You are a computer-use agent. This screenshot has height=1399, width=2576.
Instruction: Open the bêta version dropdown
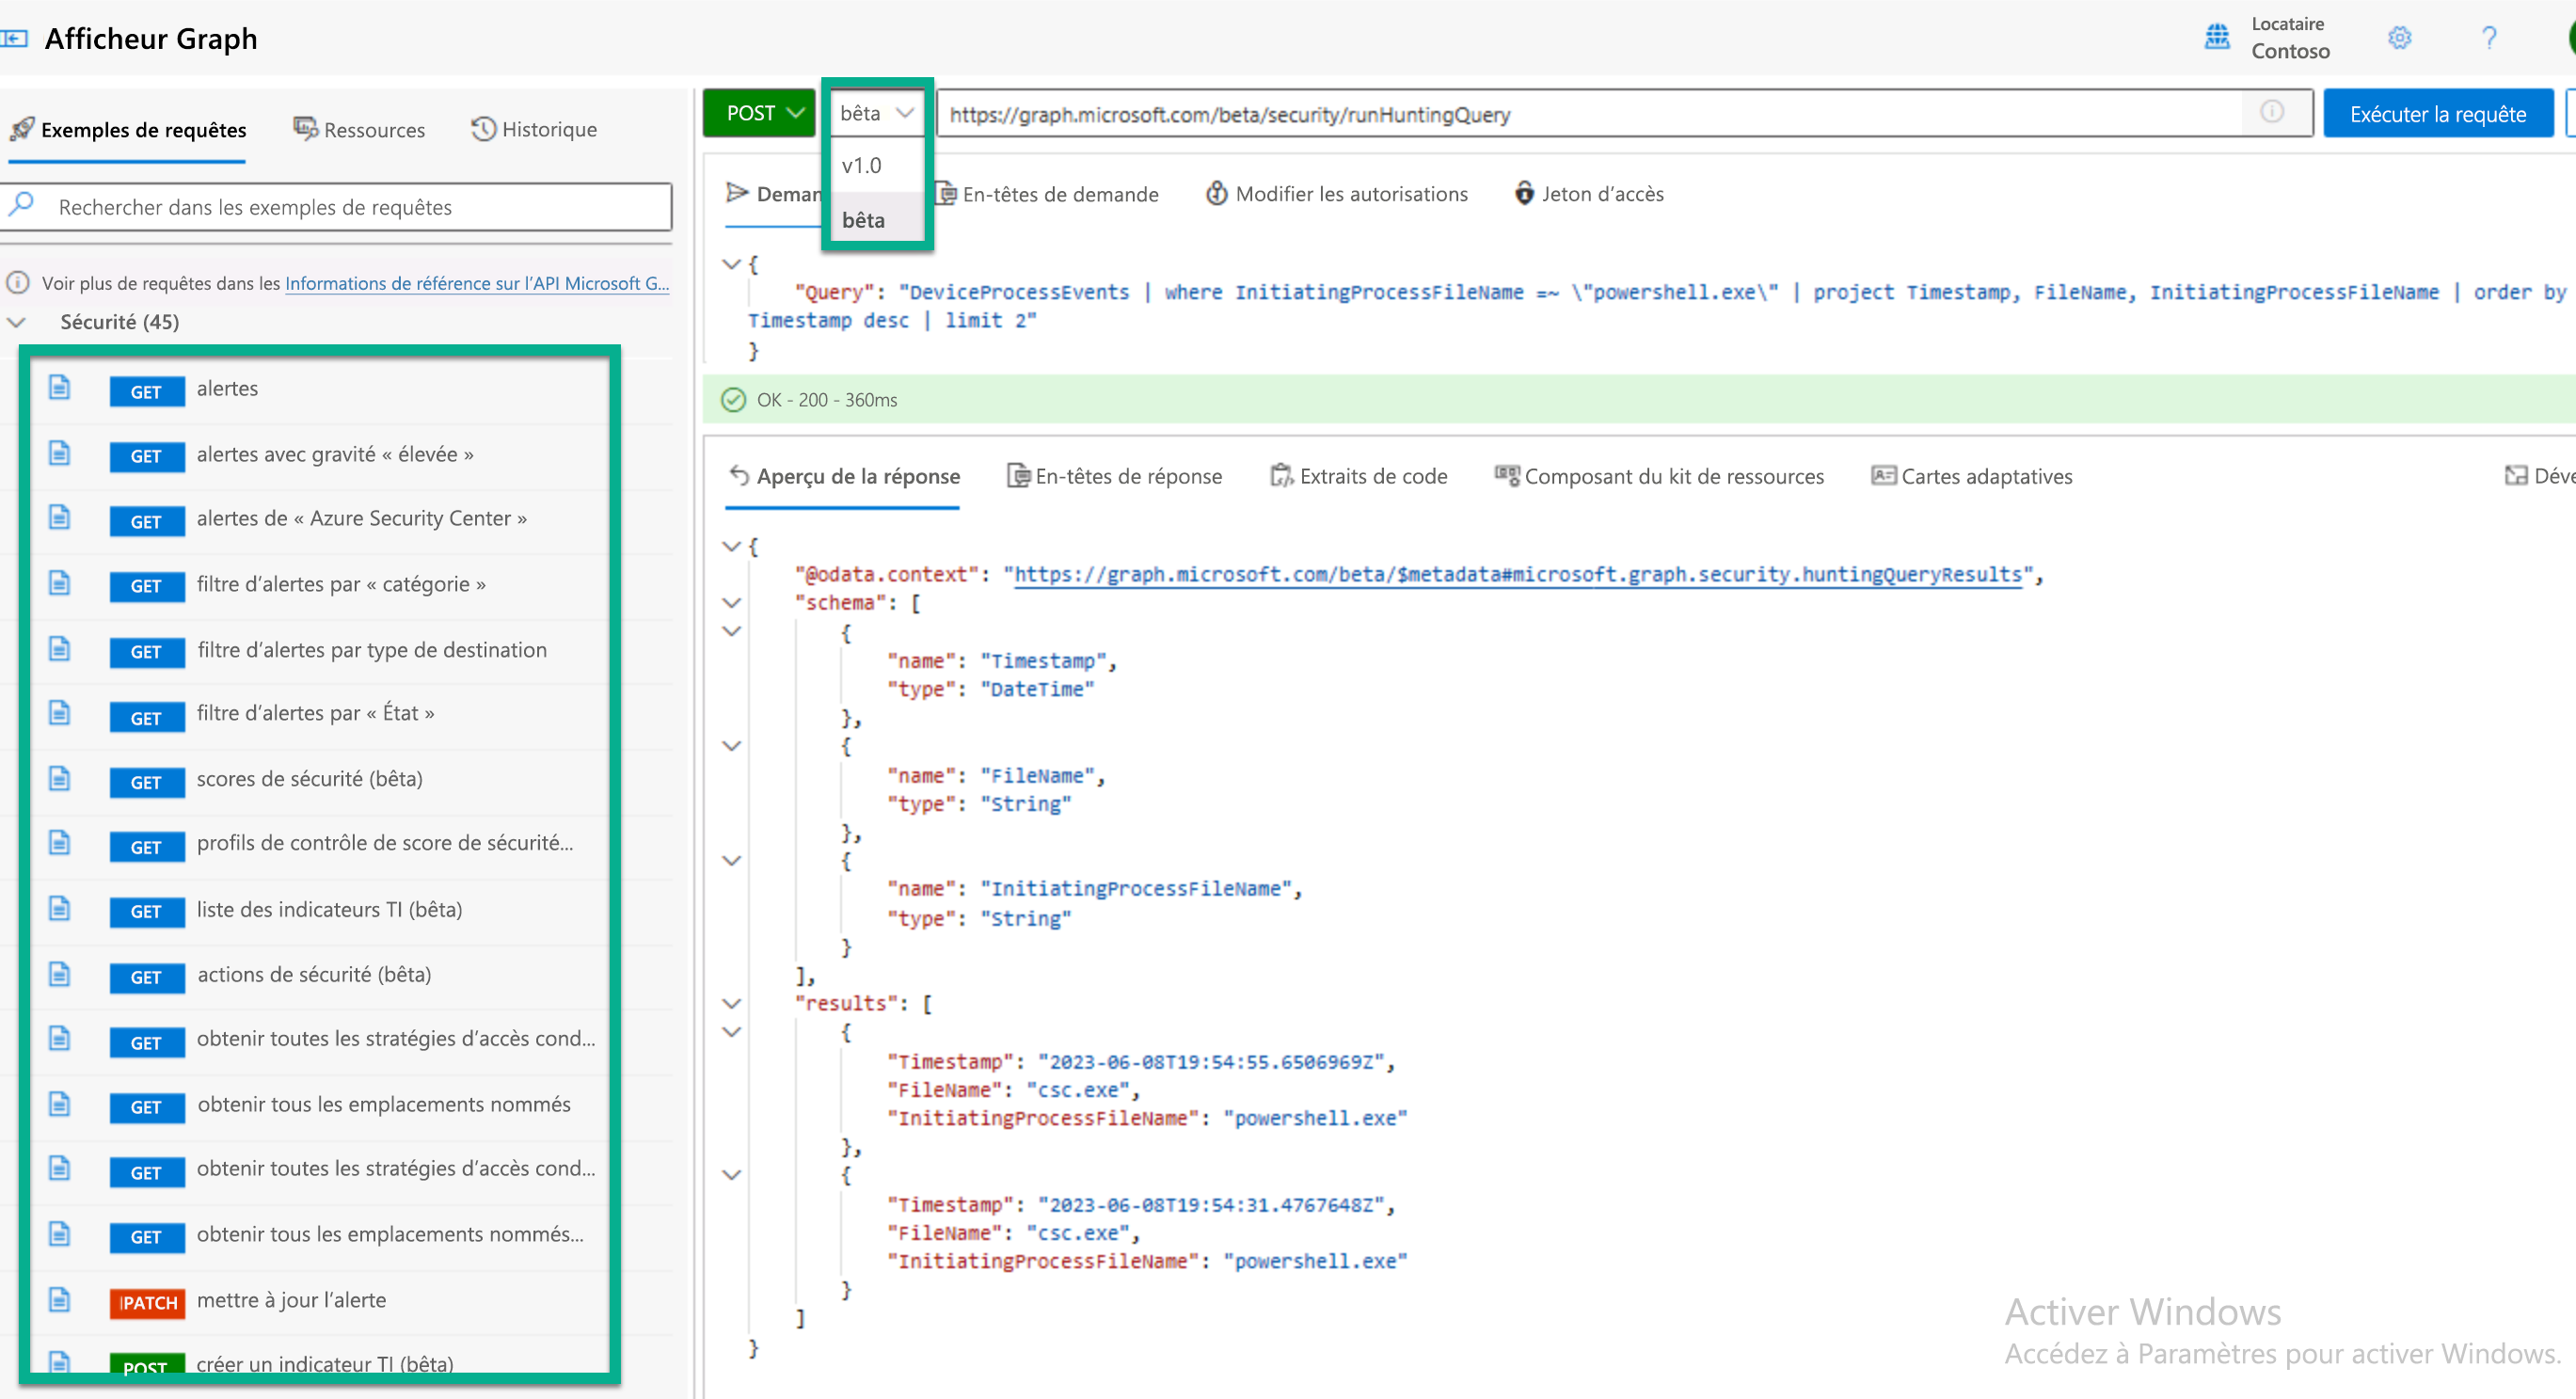coord(876,113)
